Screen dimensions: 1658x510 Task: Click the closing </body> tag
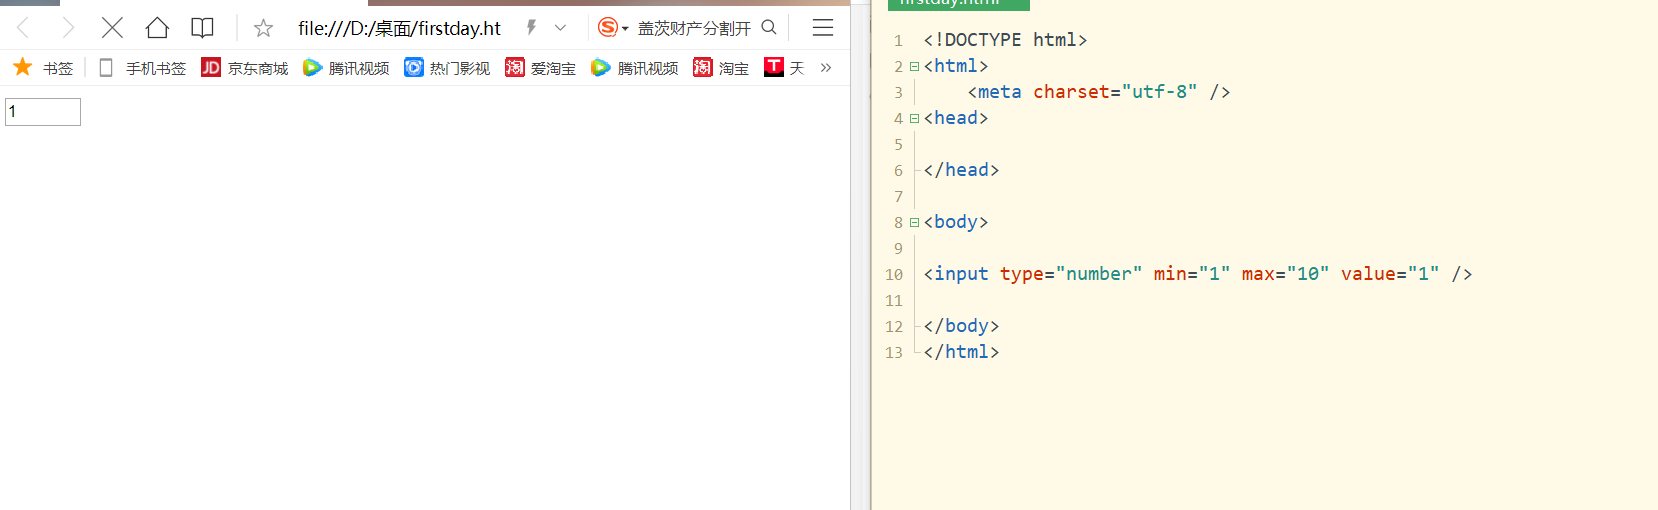[x=961, y=326]
